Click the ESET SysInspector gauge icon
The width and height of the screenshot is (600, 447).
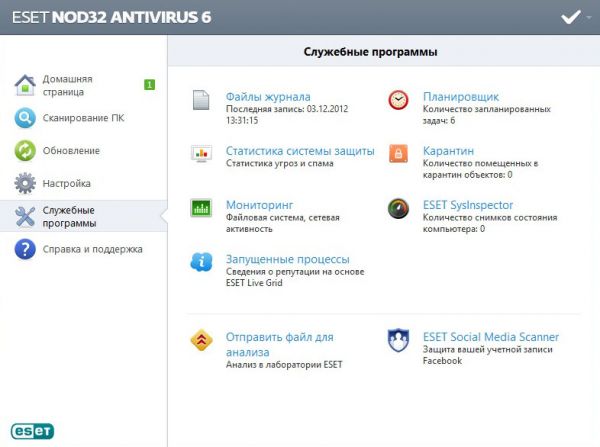pos(398,208)
